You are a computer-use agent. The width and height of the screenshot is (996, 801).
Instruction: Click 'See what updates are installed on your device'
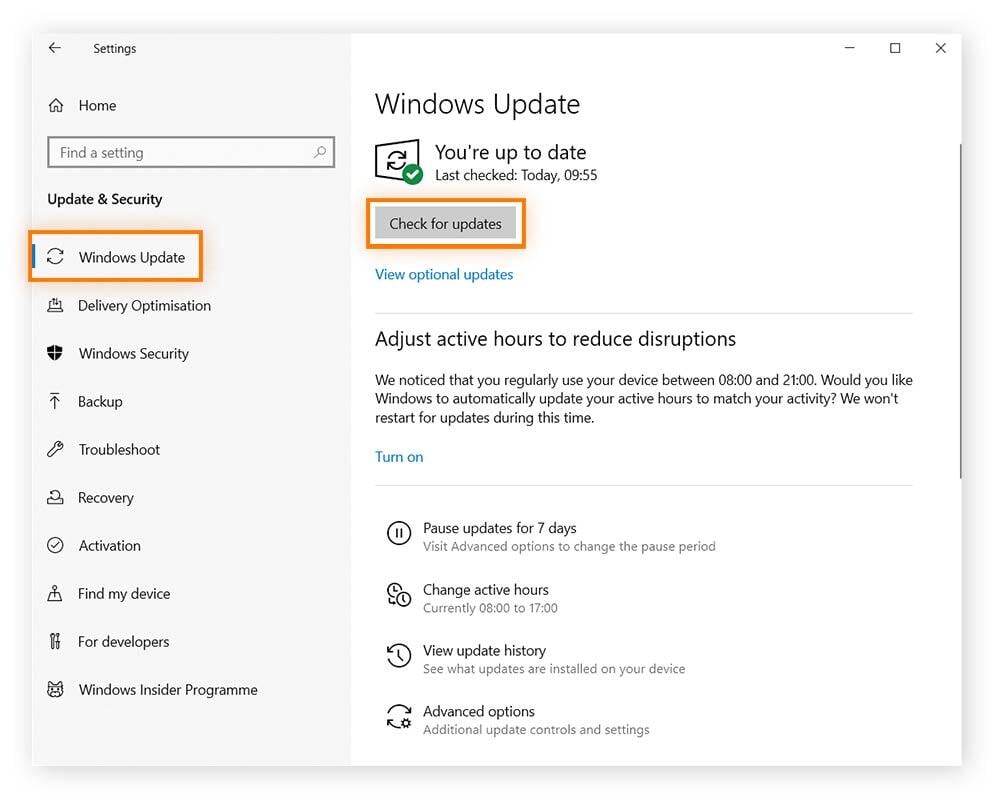[x=554, y=669]
